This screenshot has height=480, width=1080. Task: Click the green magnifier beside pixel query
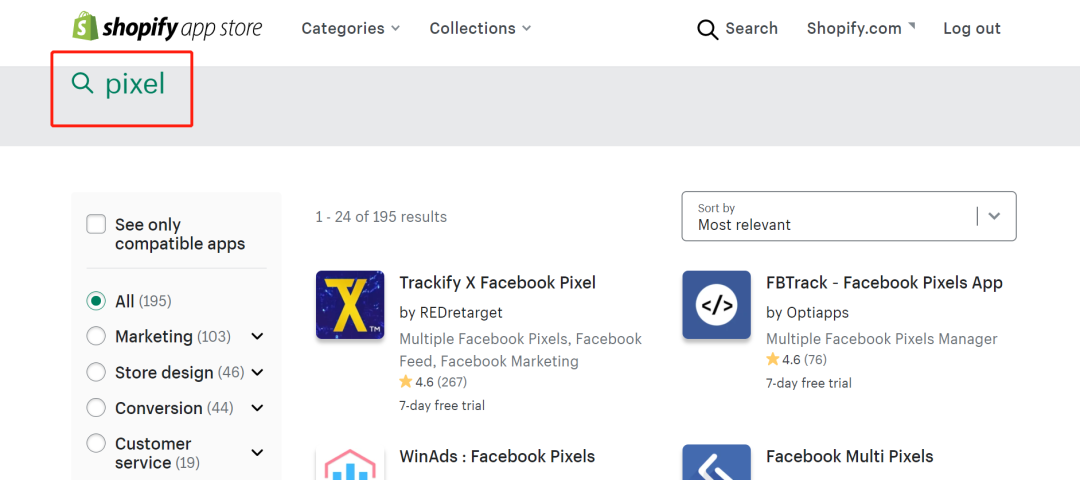pos(83,83)
